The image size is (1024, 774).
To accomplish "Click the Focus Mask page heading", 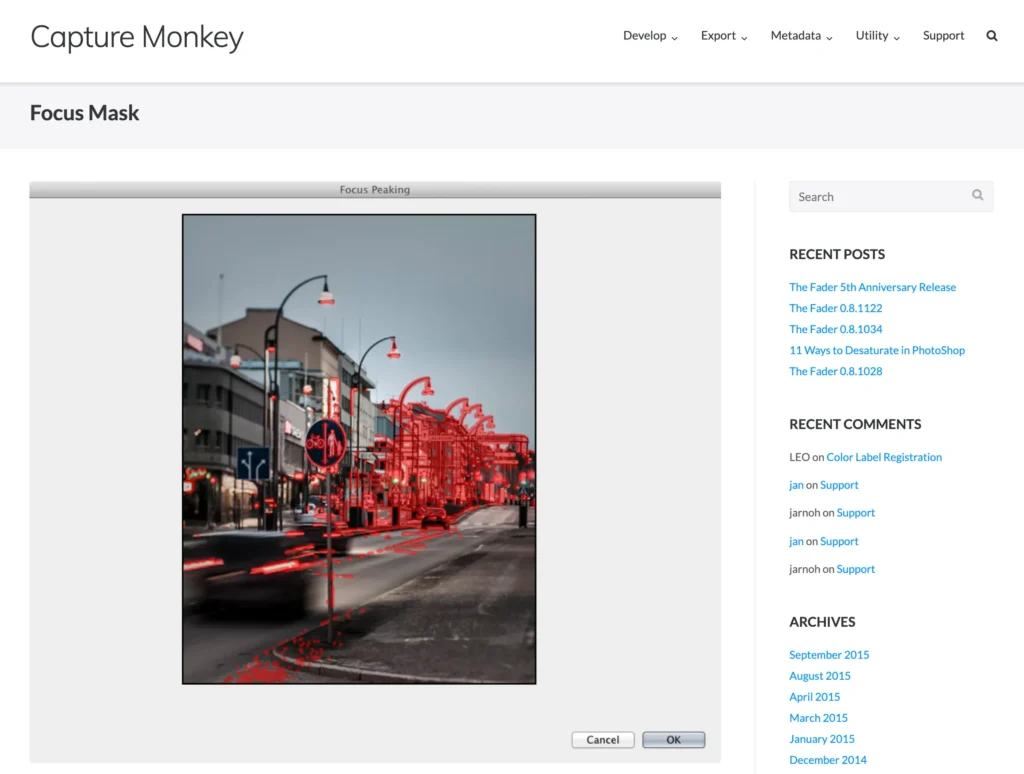I will click(x=84, y=113).
